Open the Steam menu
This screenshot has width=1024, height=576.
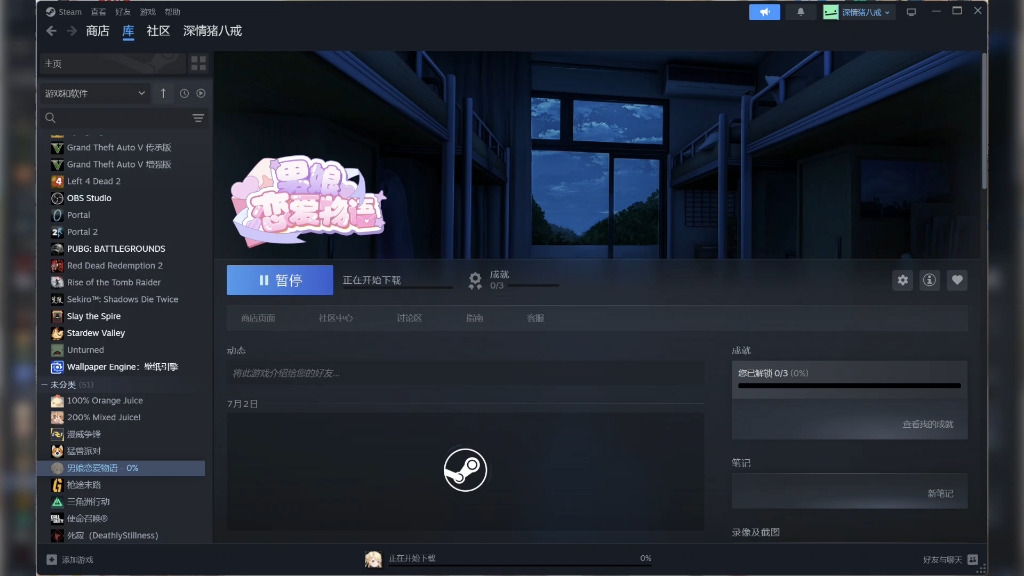pos(70,12)
